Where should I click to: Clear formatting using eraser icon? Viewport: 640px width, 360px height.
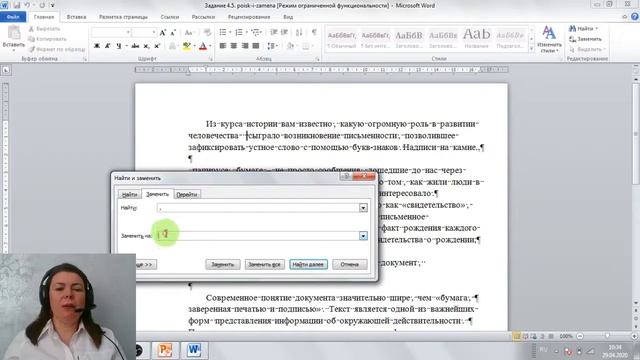[x=207, y=32]
